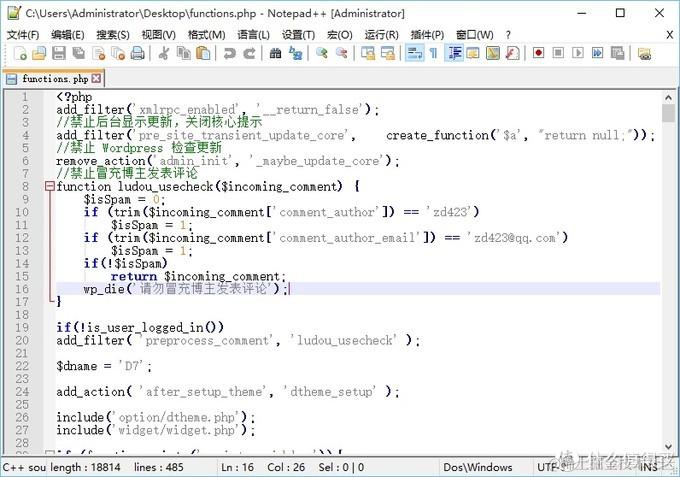Create a new file with the New toolbar icon
This screenshot has width=680, height=477.
(20, 53)
